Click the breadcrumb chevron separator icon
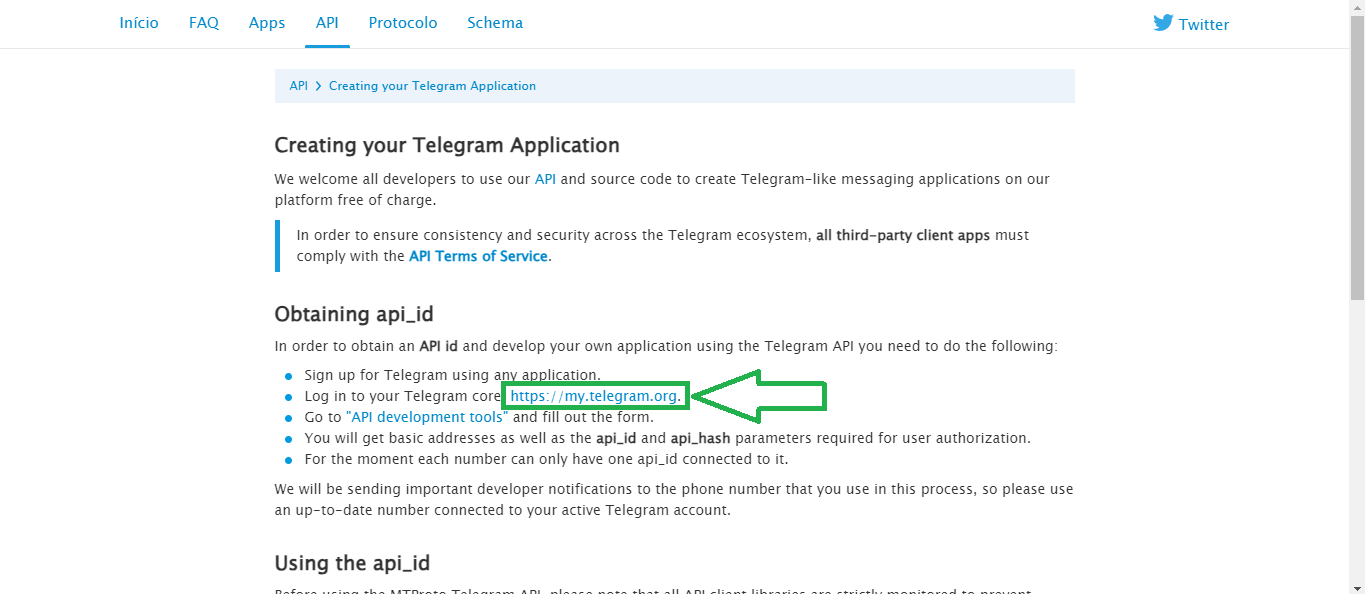 pyautogui.click(x=318, y=86)
